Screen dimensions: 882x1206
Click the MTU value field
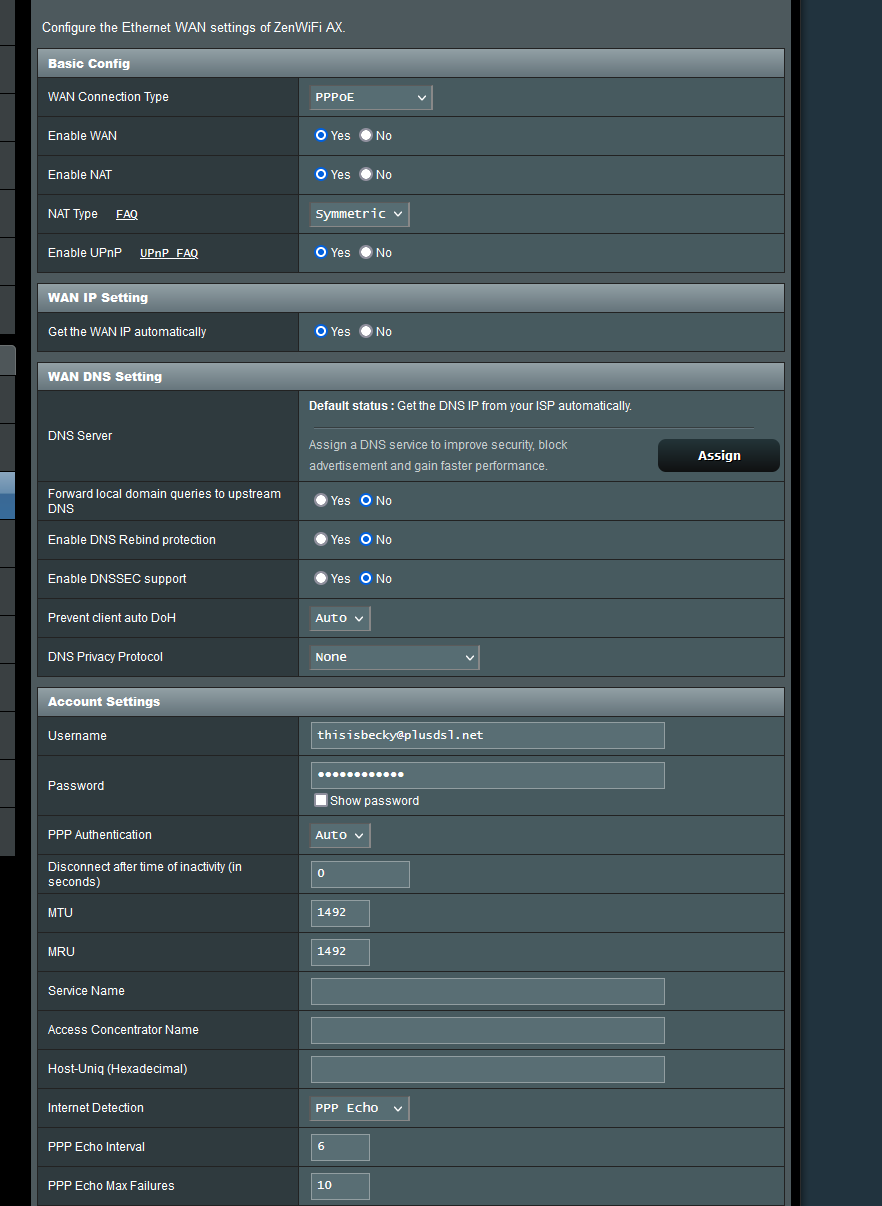(x=339, y=912)
